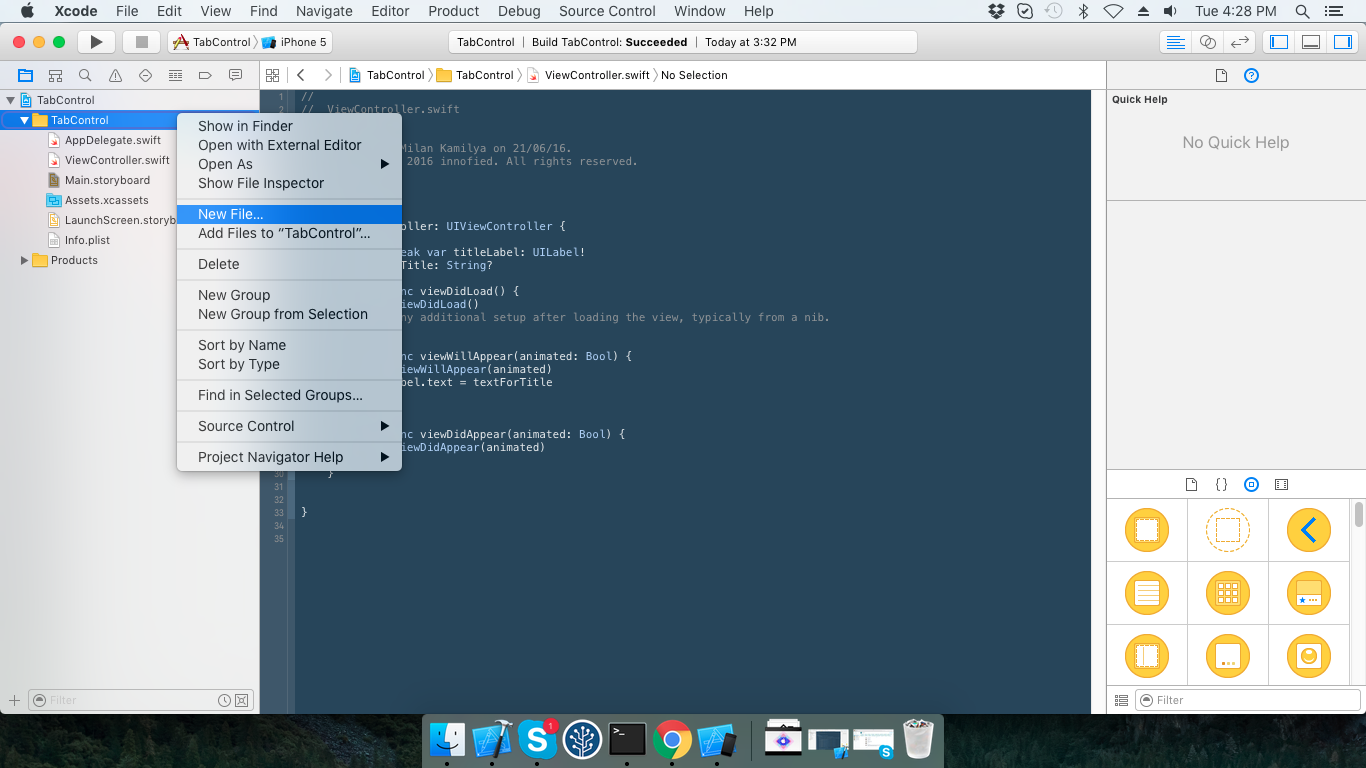
Task: Switch to the Assistant editor
Action: (1208, 42)
